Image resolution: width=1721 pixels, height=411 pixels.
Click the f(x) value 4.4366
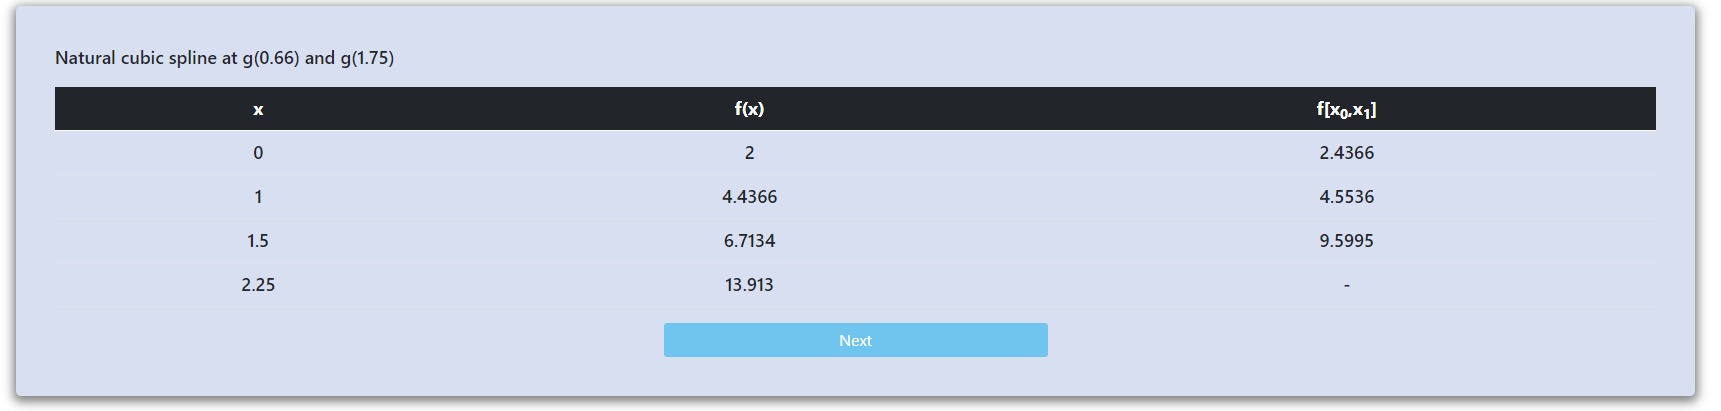coord(749,197)
